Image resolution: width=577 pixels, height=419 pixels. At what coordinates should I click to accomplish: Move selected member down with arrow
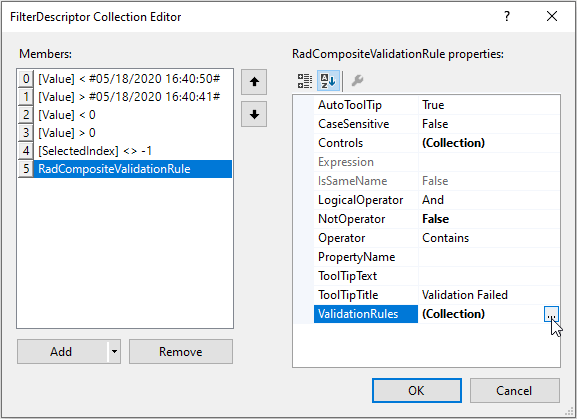(x=254, y=114)
